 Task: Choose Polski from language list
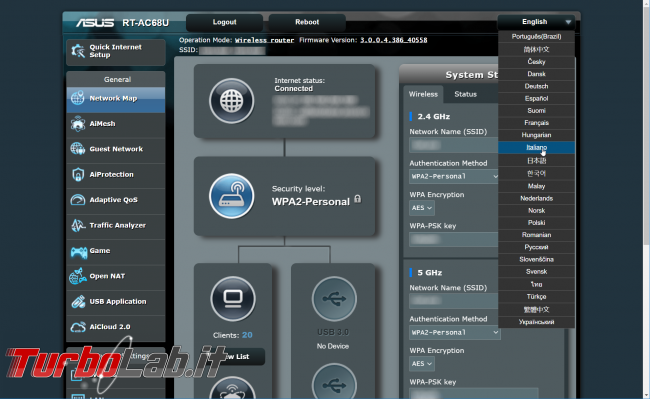[536, 222]
